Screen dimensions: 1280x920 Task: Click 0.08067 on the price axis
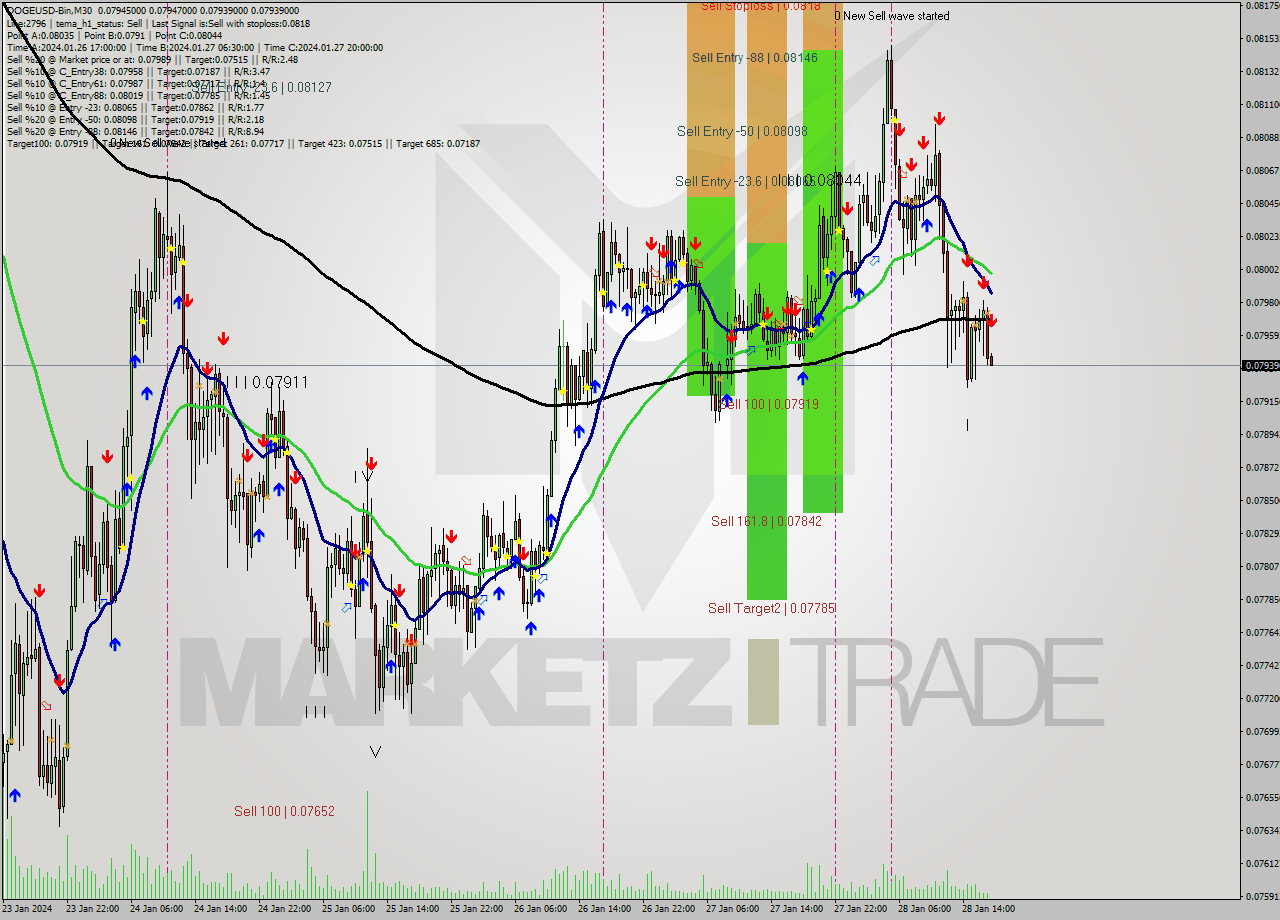pyautogui.click(x=1262, y=170)
